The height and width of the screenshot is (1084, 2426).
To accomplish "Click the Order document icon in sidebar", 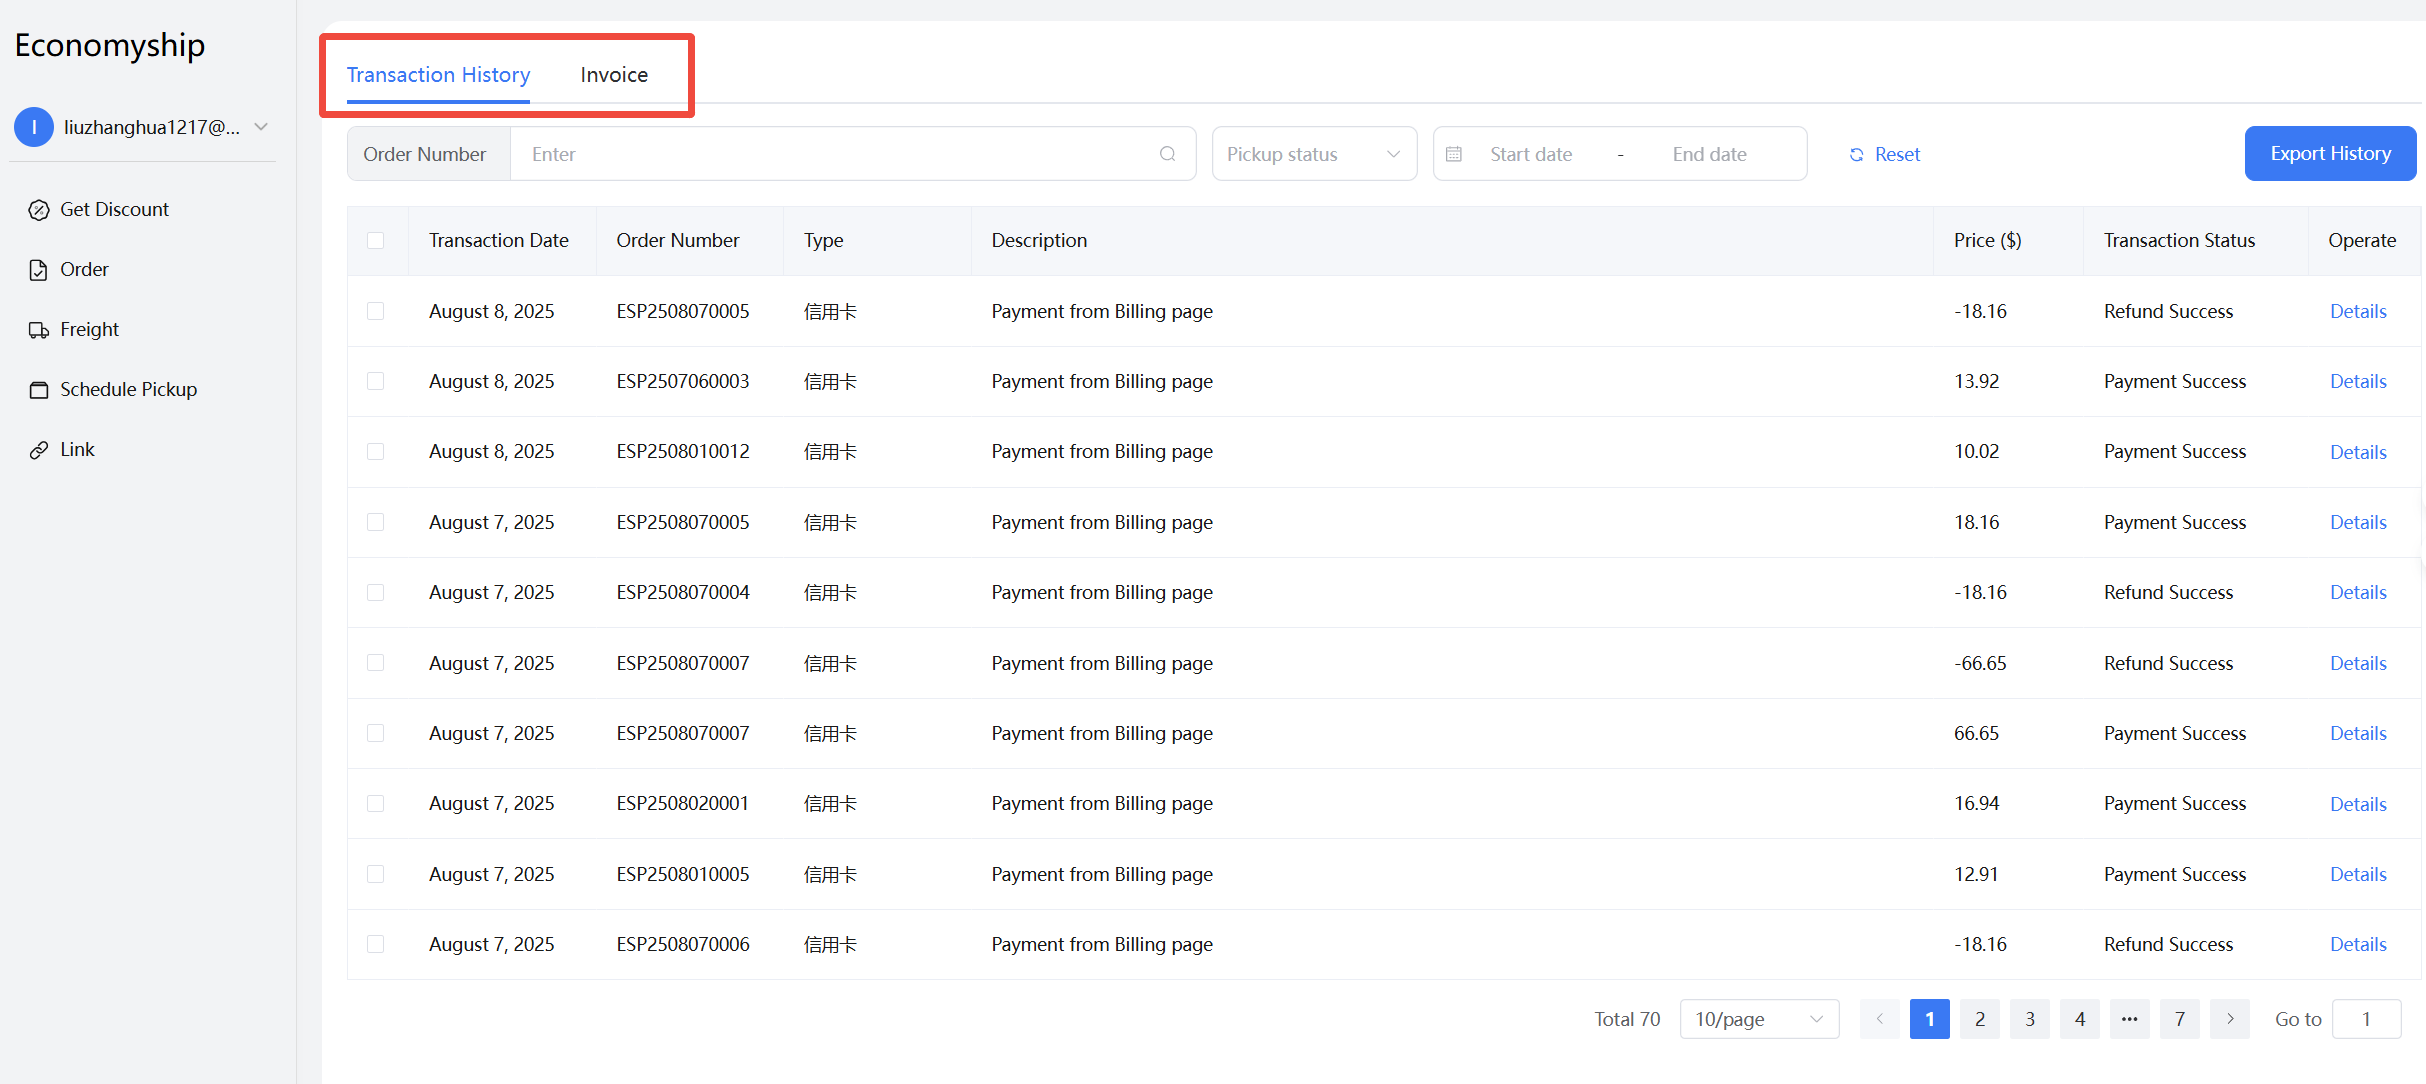I will tap(39, 270).
